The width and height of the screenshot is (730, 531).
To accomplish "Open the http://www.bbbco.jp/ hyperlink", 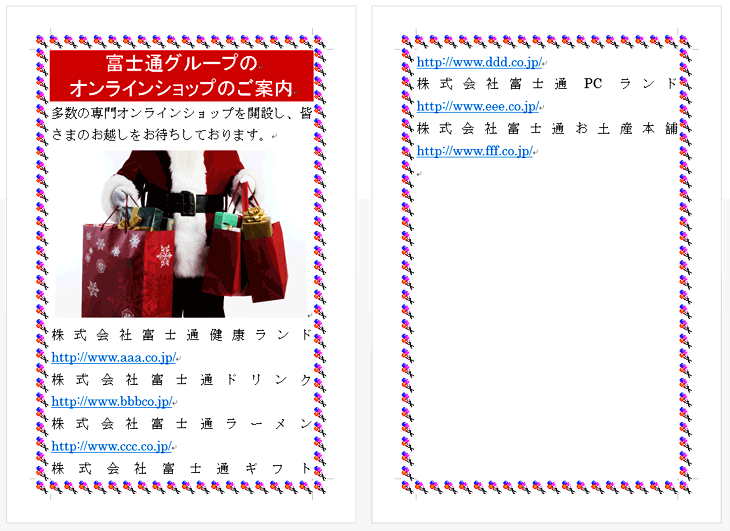I will coord(112,402).
